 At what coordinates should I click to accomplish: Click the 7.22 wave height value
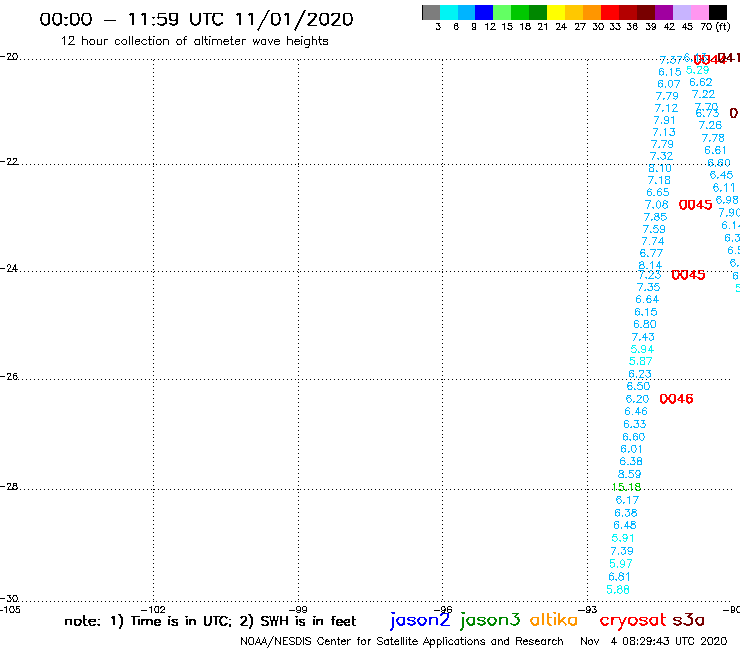(704, 94)
